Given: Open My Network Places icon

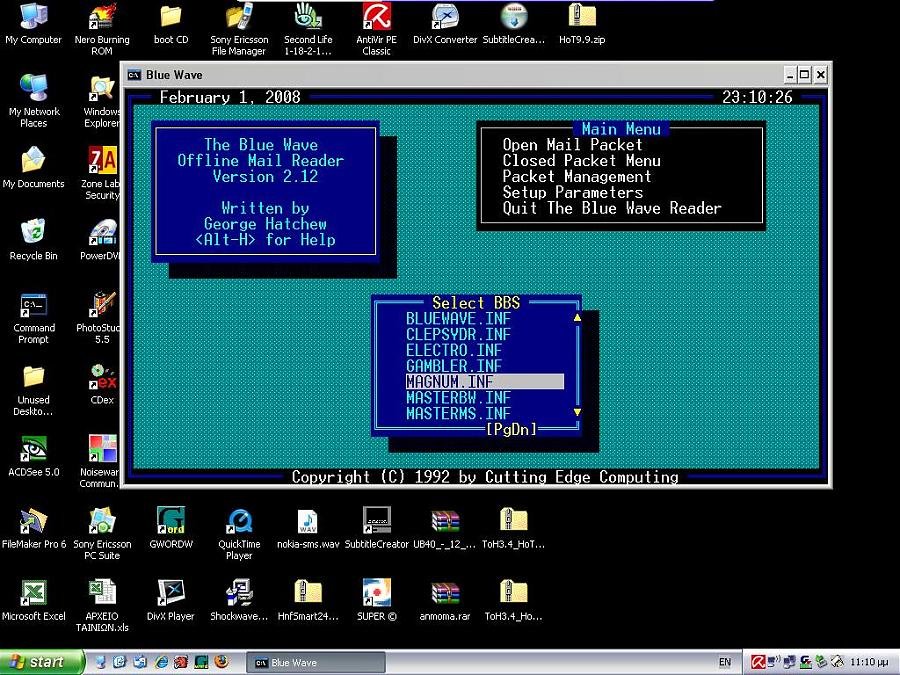Looking at the screenshot, I should 34,101.
